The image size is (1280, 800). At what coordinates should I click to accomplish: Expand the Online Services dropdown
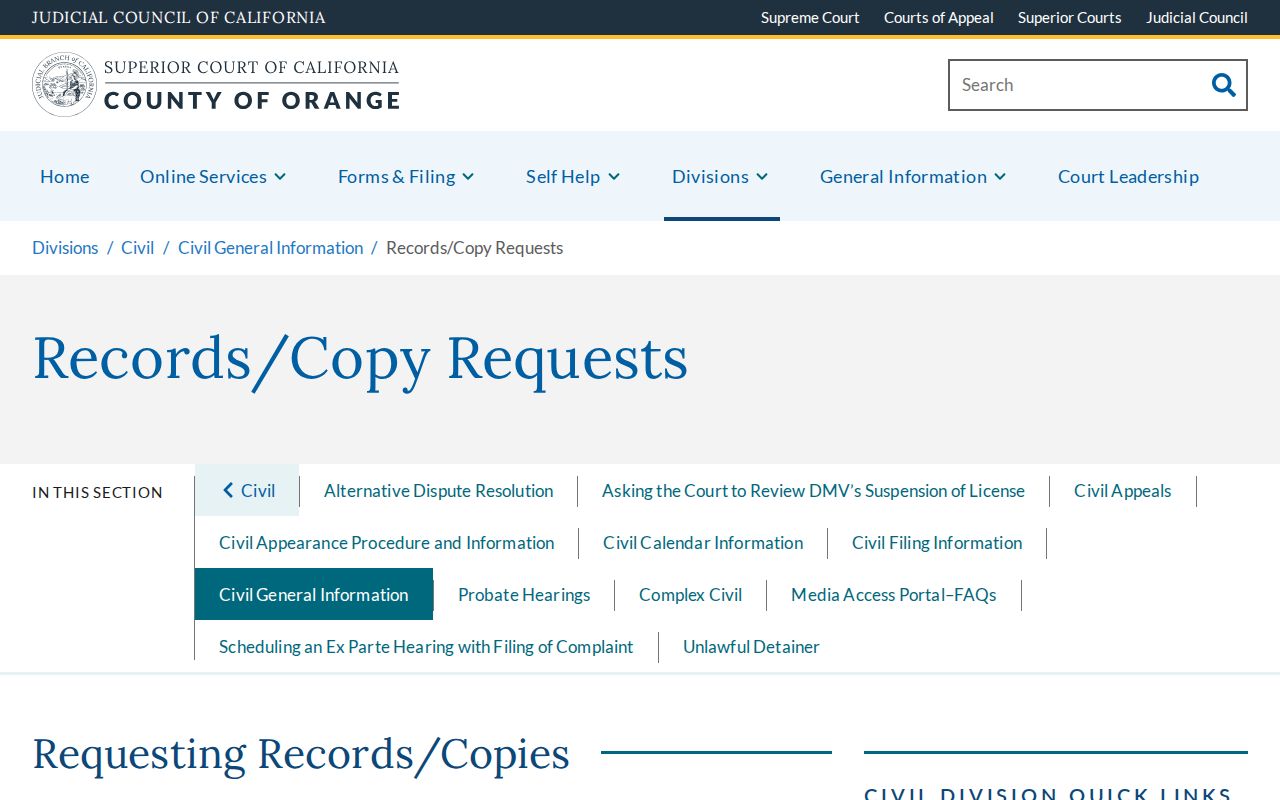point(213,176)
